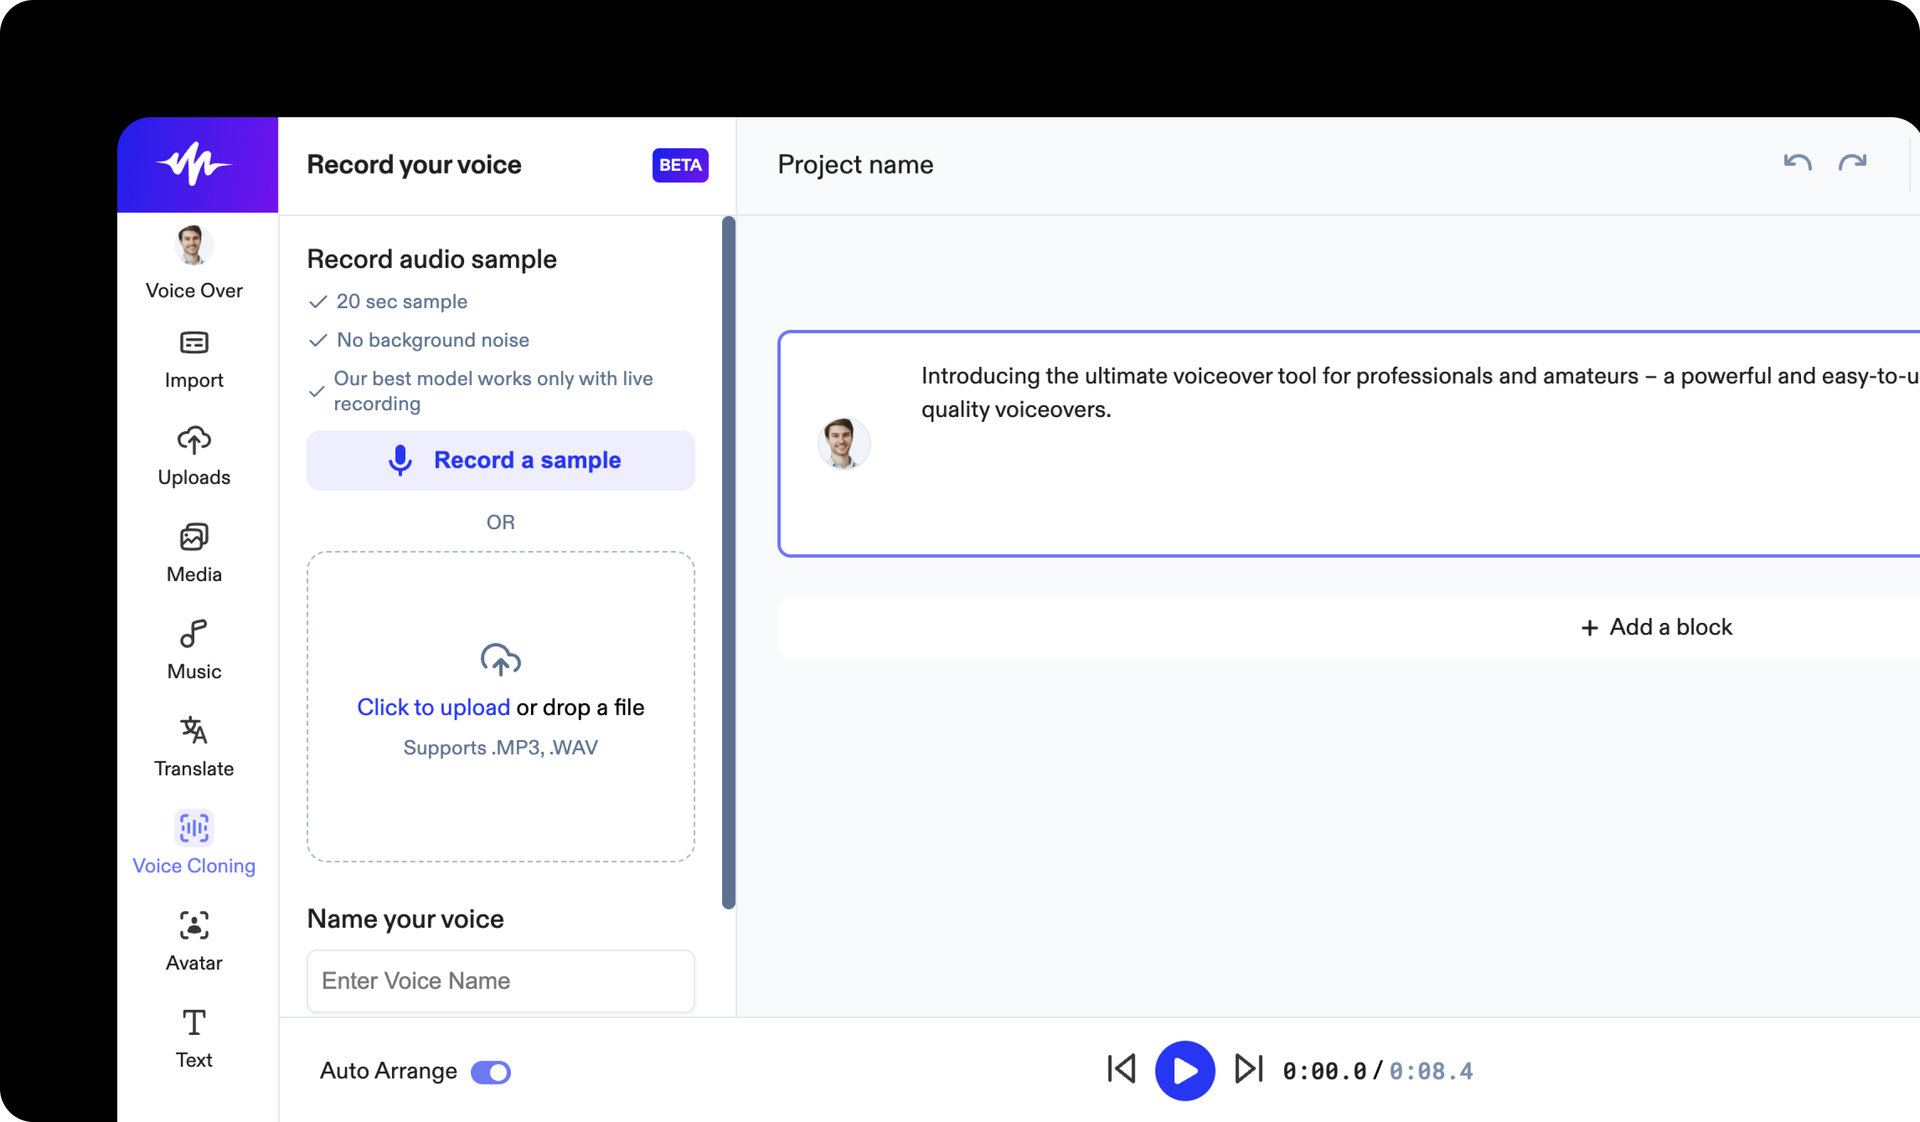The height and width of the screenshot is (1122, 1920).
Task: Open the Avatar section
Action: point(193,940)
